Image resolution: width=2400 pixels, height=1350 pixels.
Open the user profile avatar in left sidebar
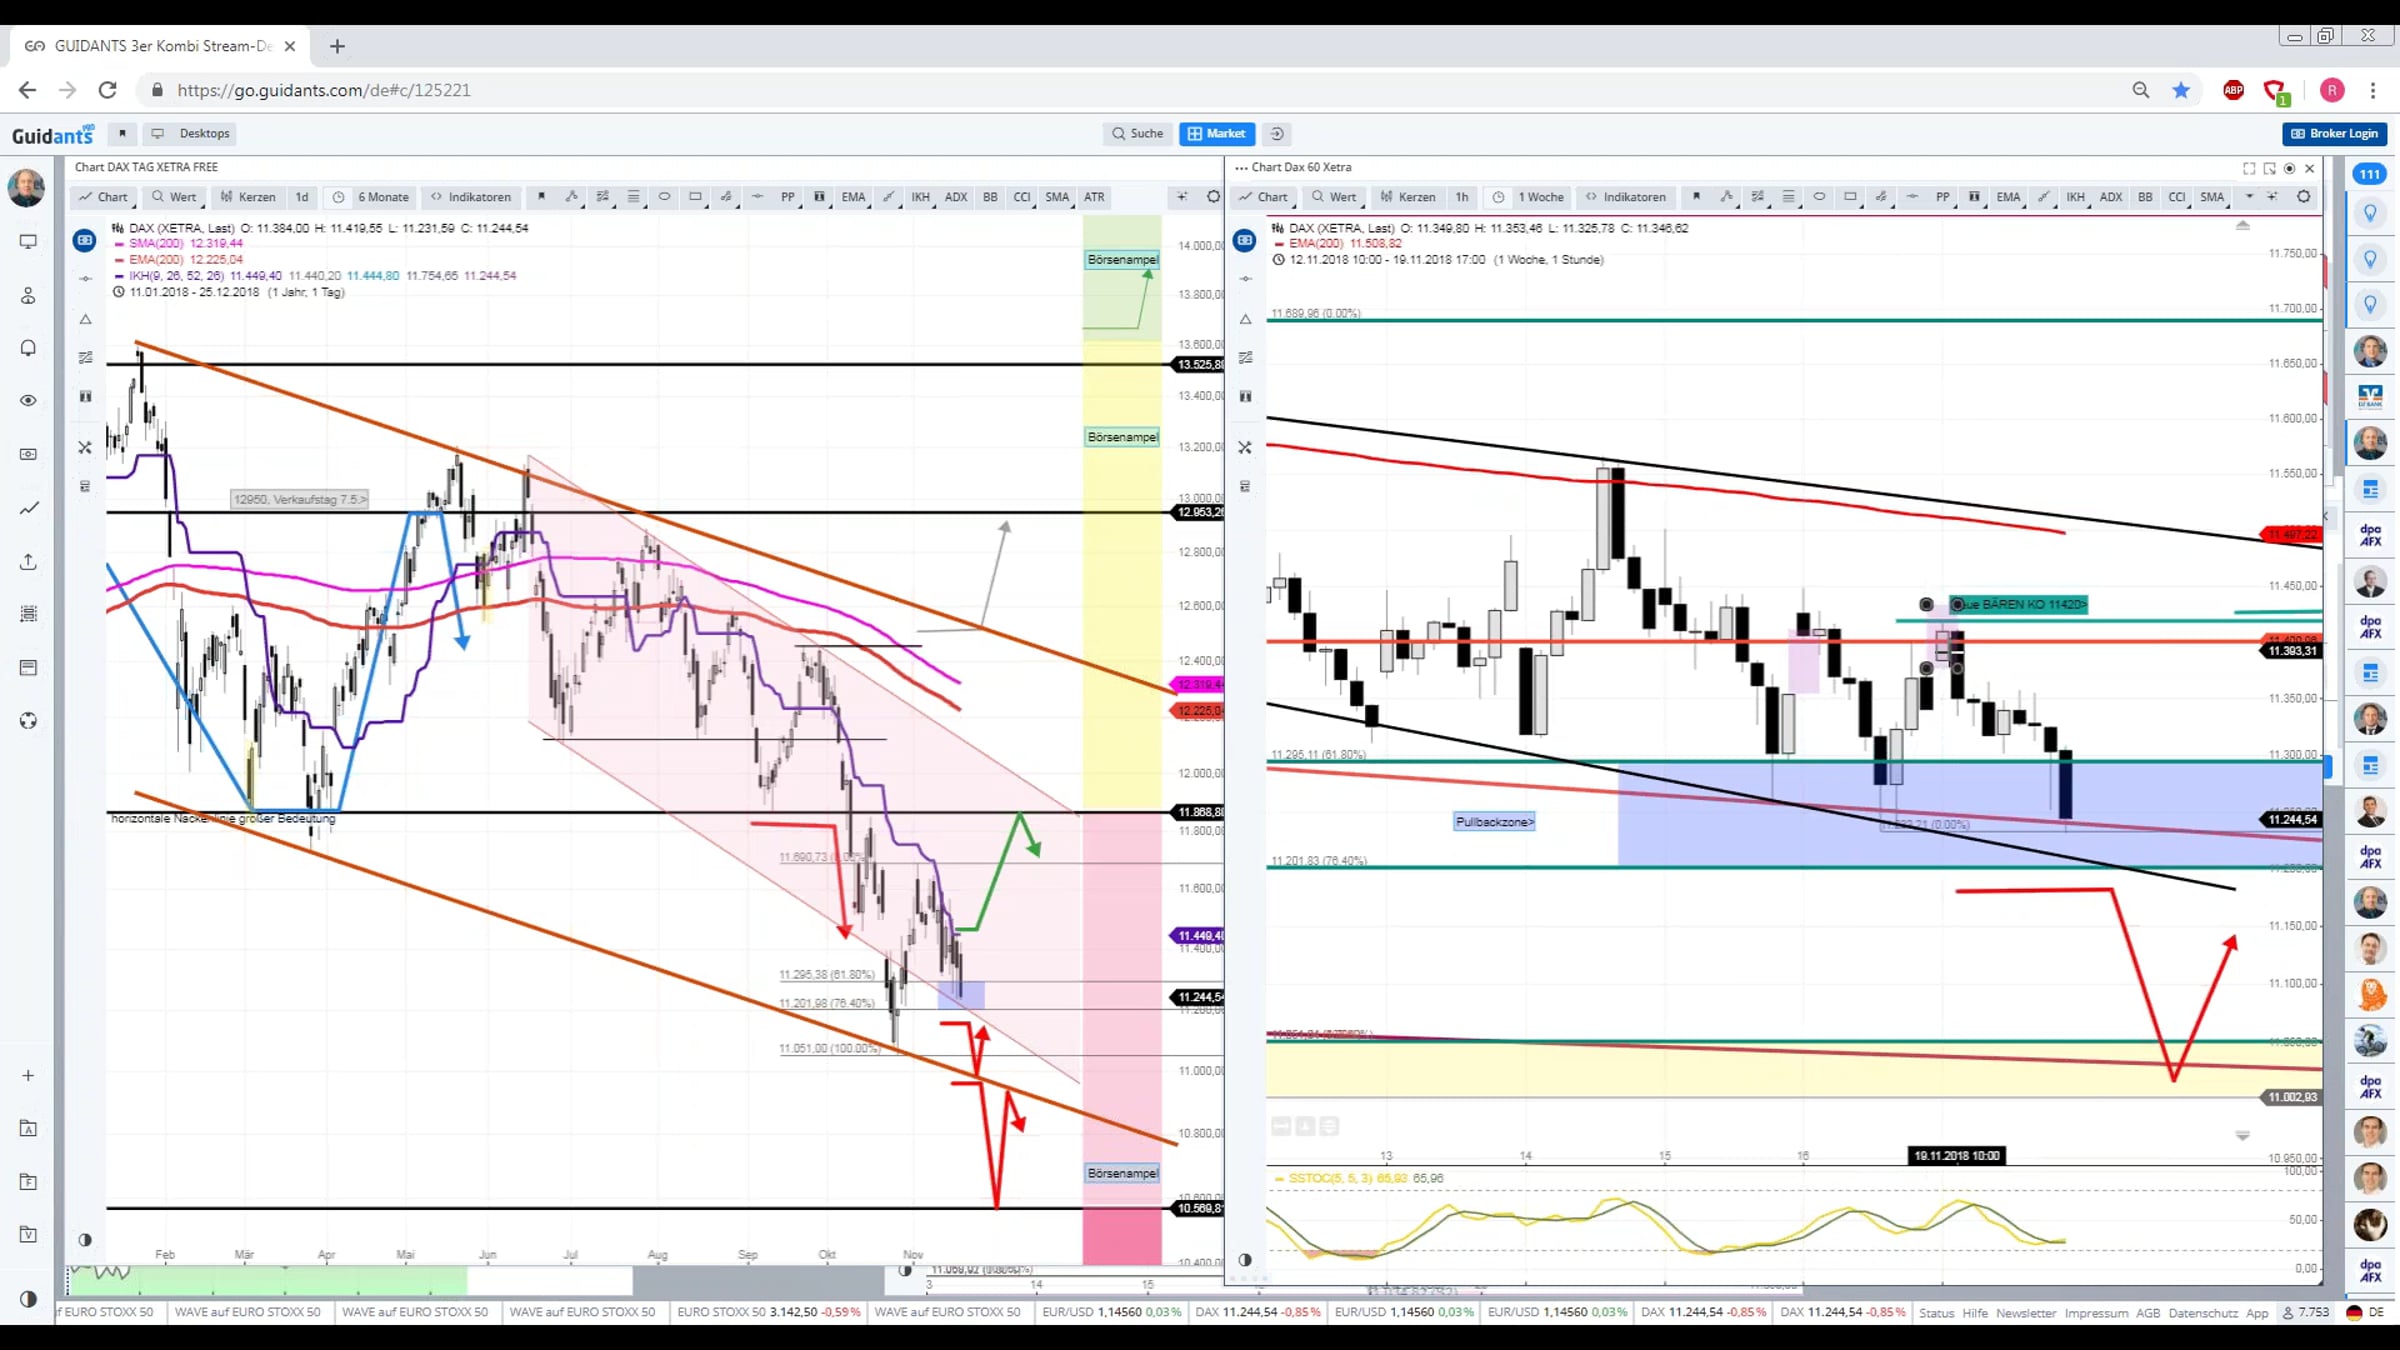click(26, 187)
